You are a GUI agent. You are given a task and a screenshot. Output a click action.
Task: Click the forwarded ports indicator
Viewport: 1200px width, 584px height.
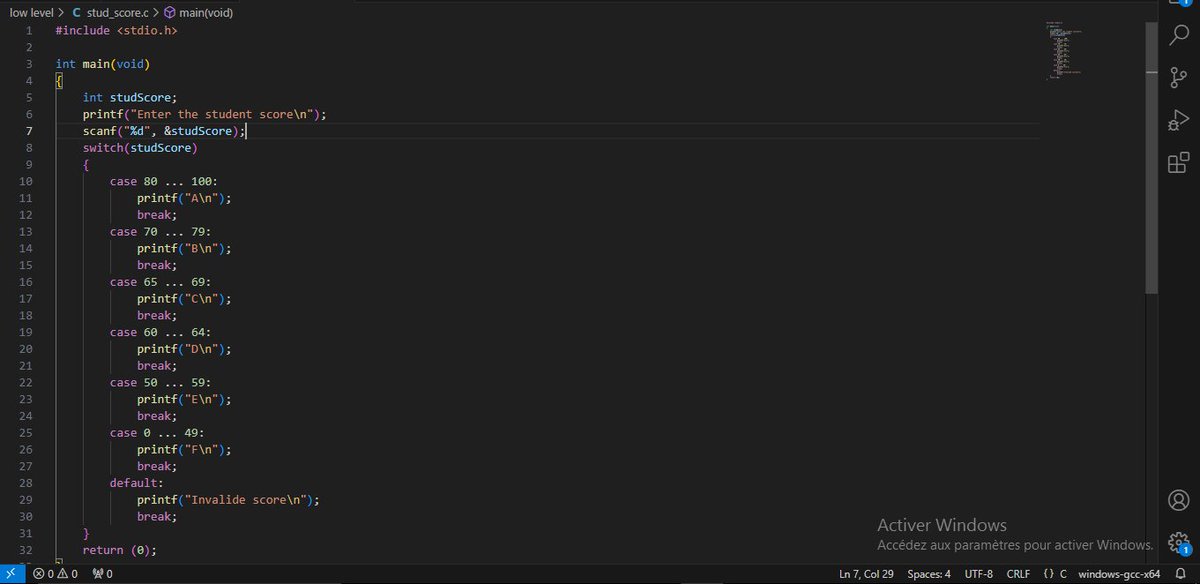click(100, 573)
